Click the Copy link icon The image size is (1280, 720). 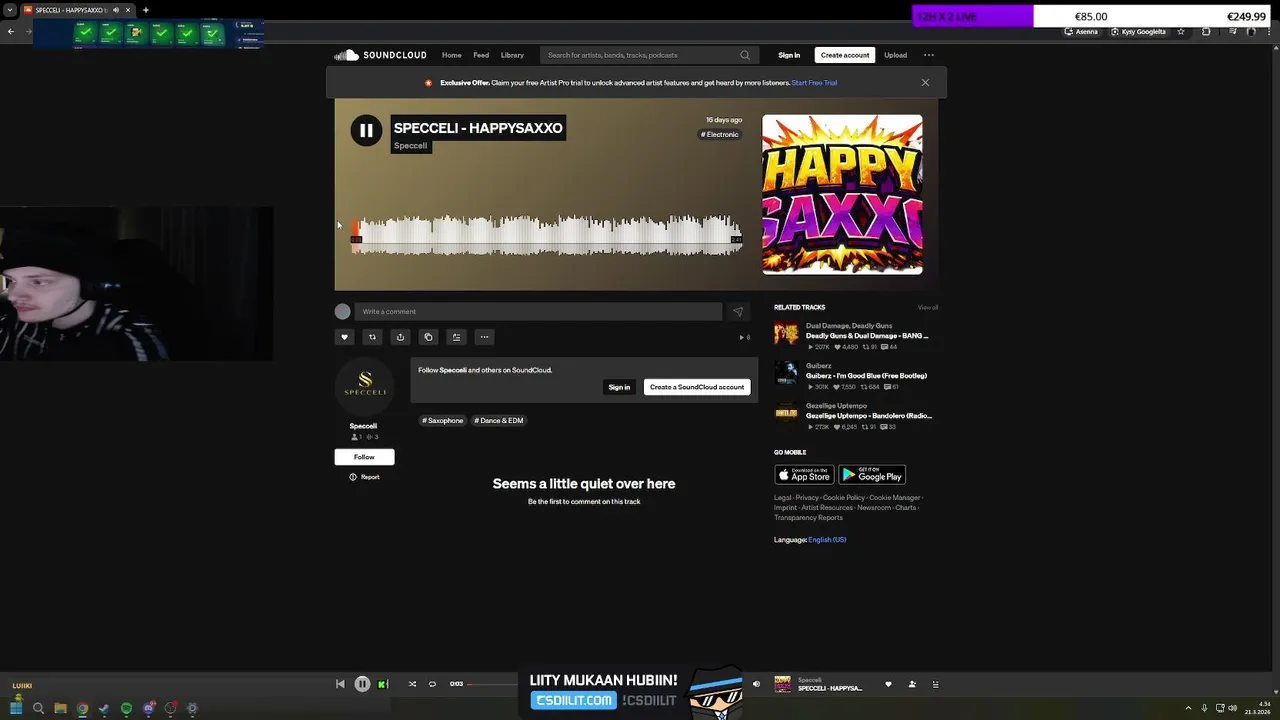tap(428, 337)
